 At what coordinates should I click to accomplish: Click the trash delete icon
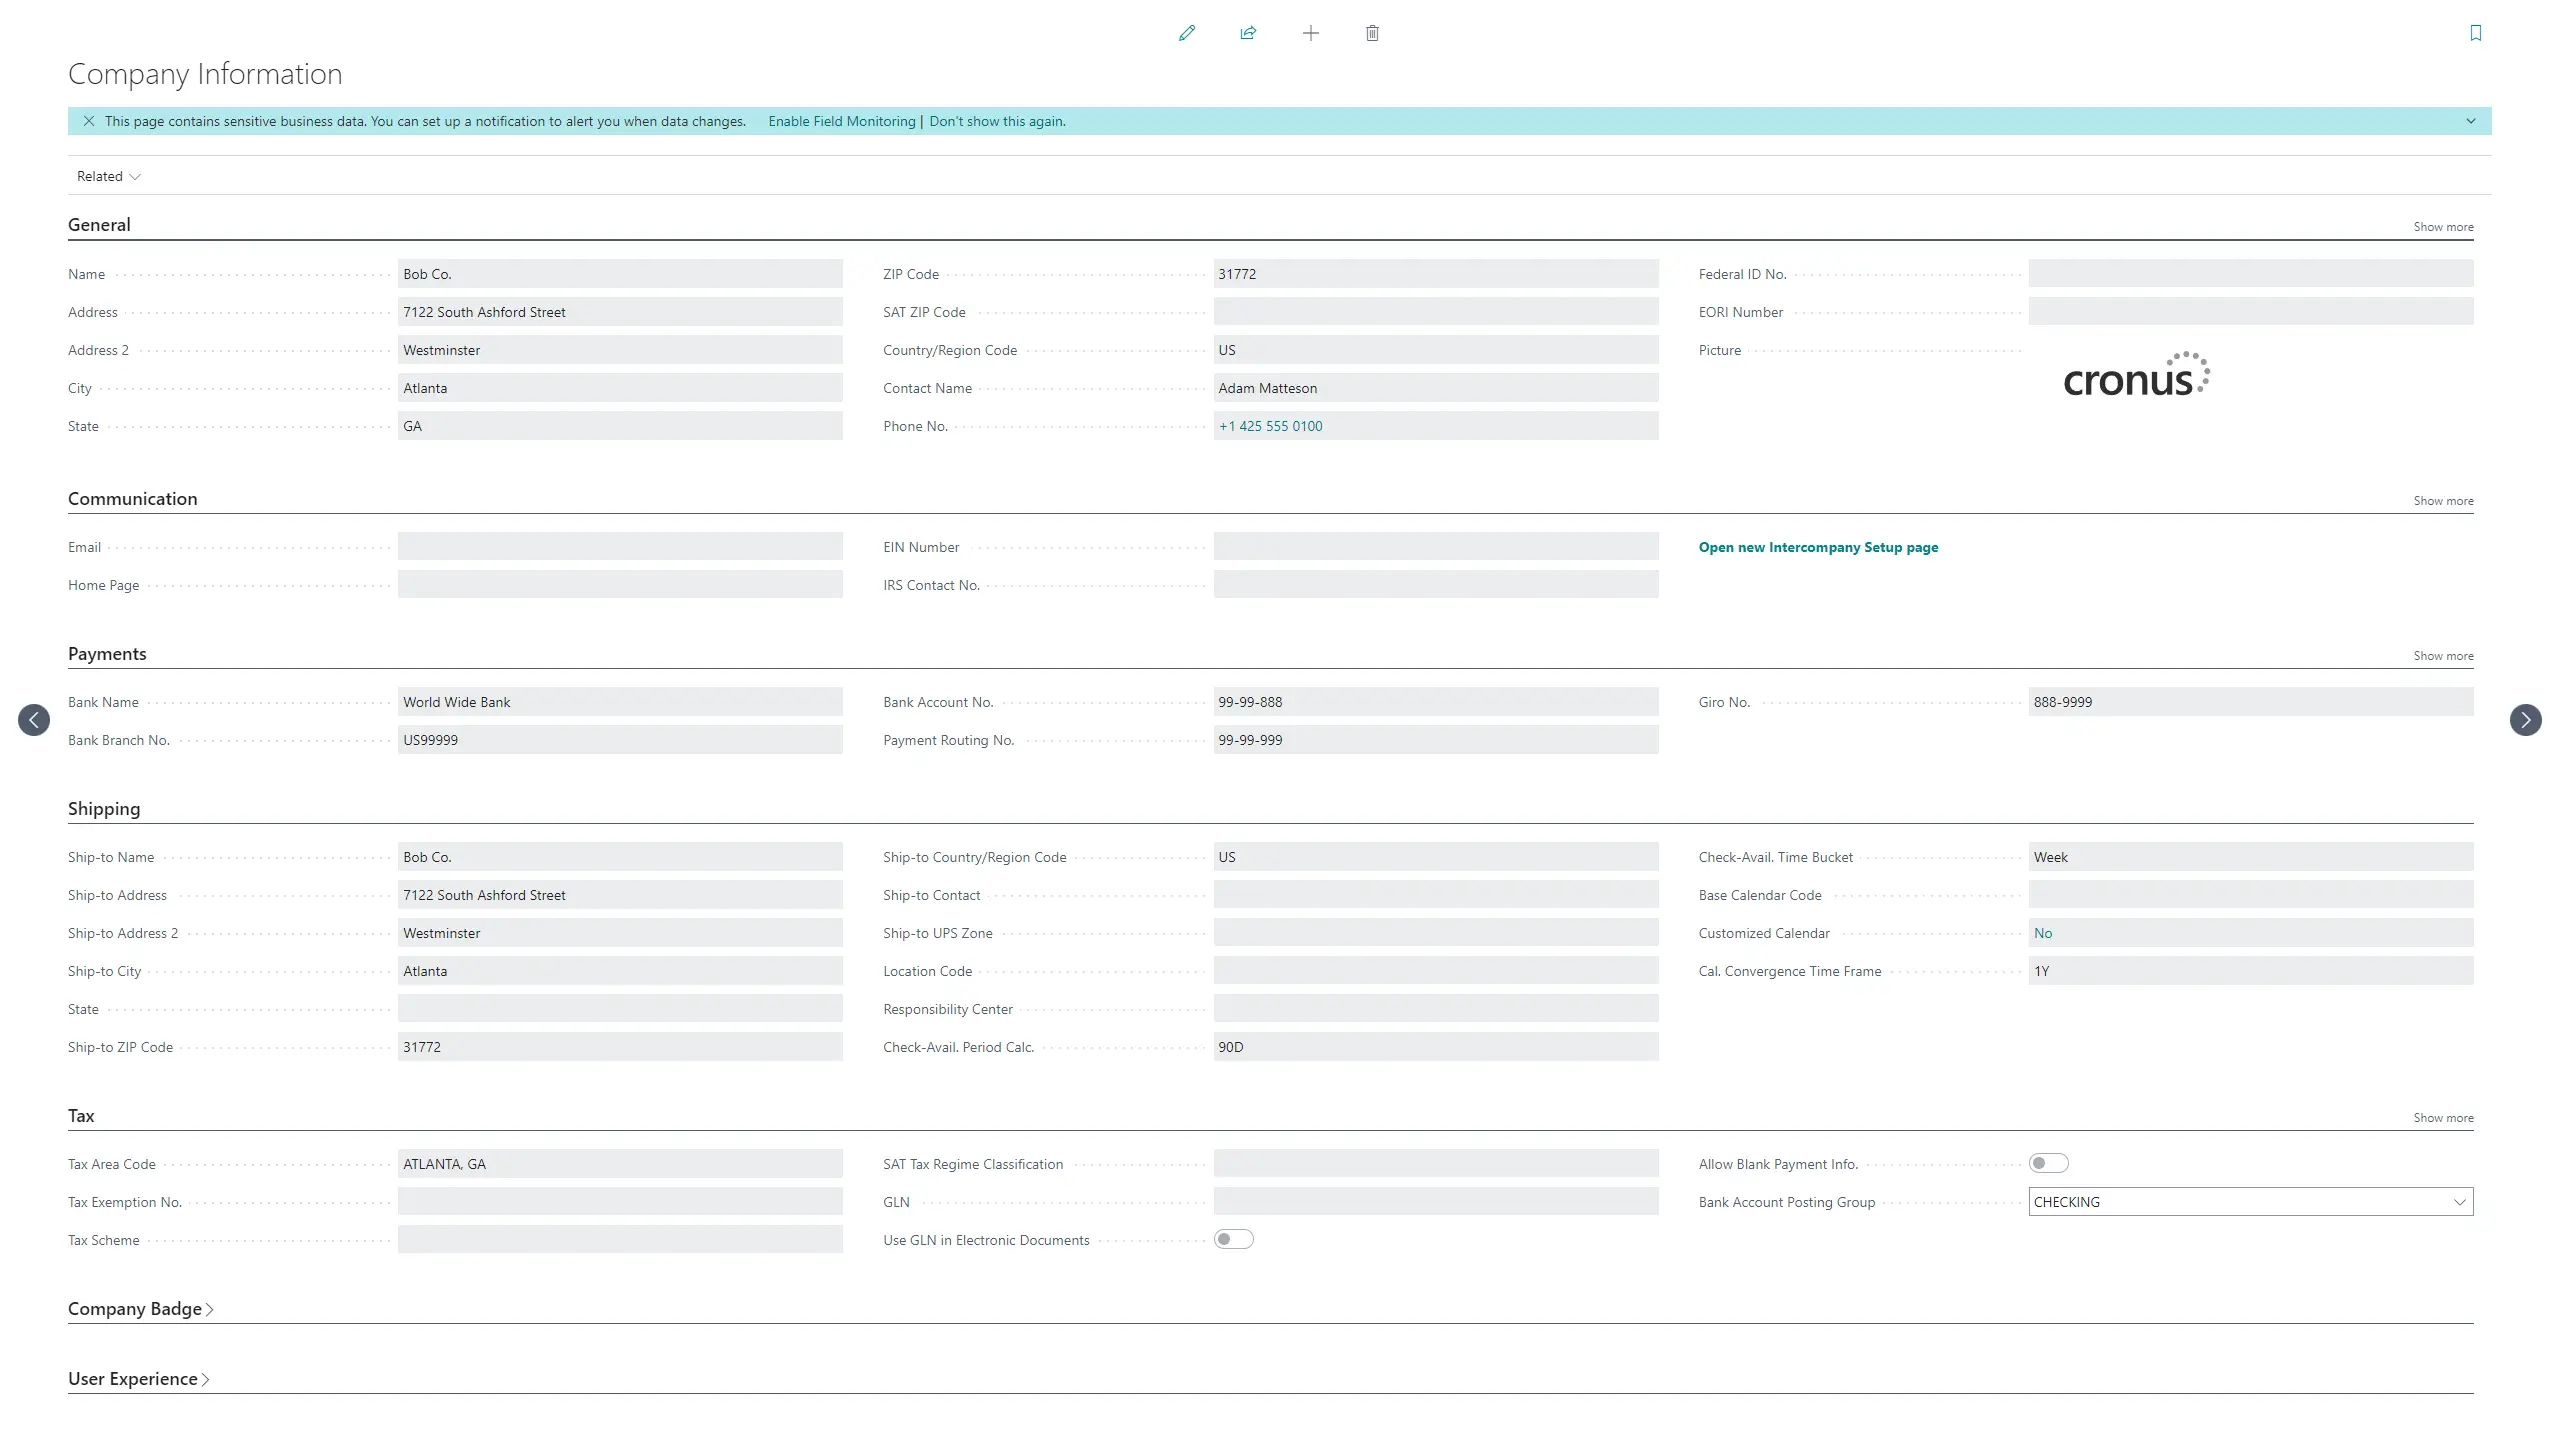point(1372,33)
